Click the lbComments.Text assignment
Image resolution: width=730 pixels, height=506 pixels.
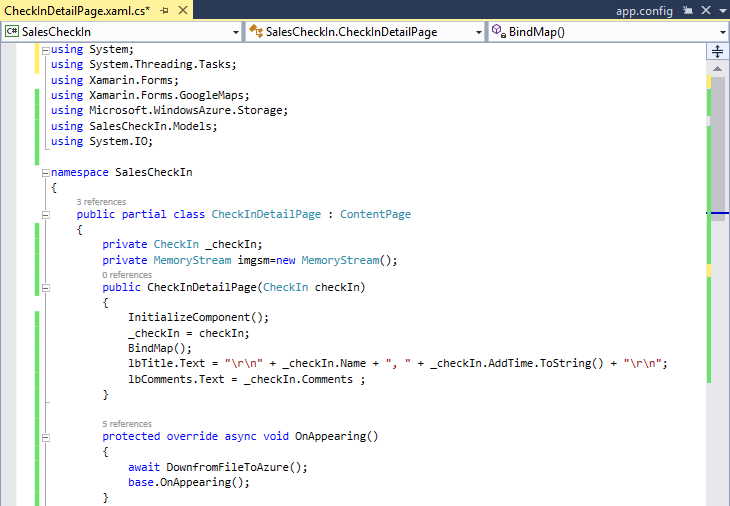[247, 379]
